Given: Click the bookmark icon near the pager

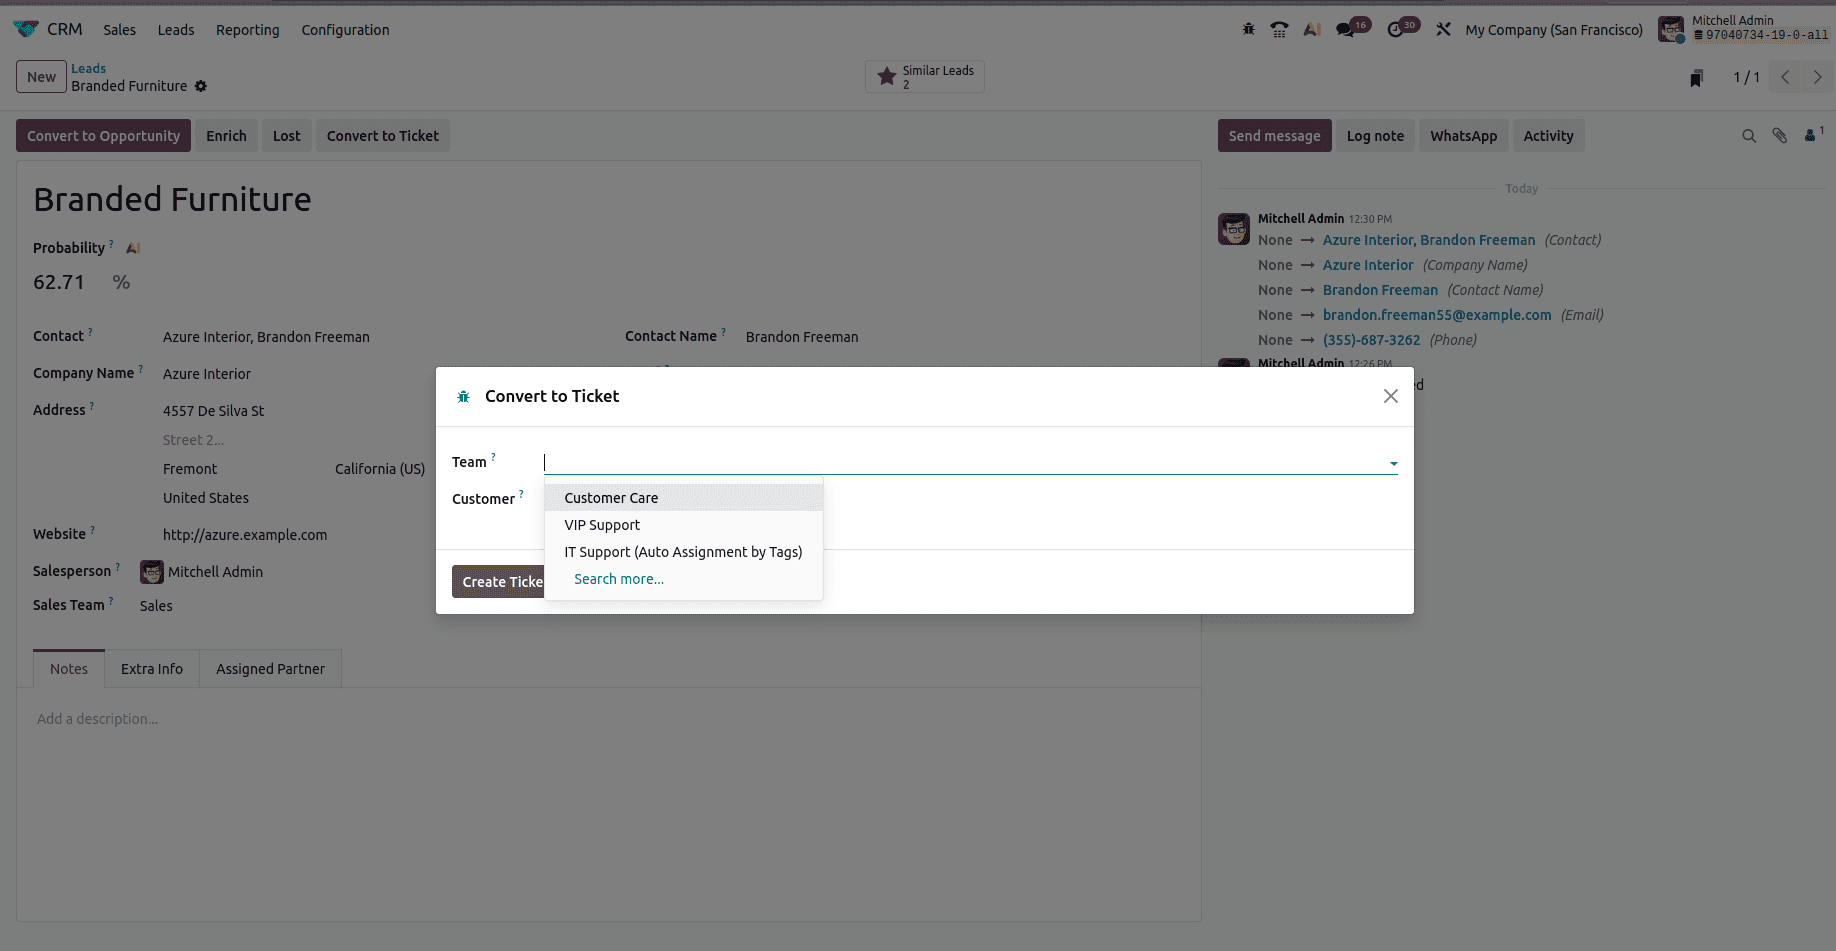Looking at the screenshot, I should [x=1695, y=77].
